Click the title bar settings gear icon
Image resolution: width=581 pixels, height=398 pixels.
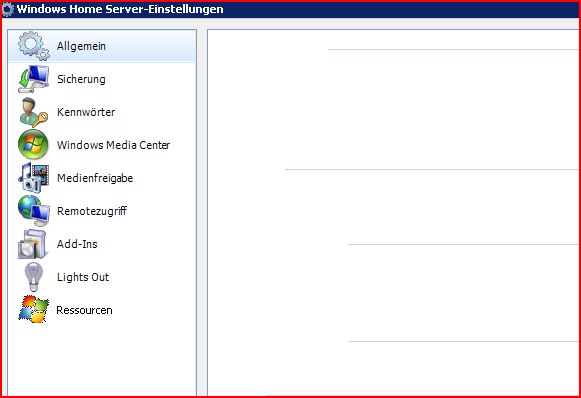[x=8, y=9]
